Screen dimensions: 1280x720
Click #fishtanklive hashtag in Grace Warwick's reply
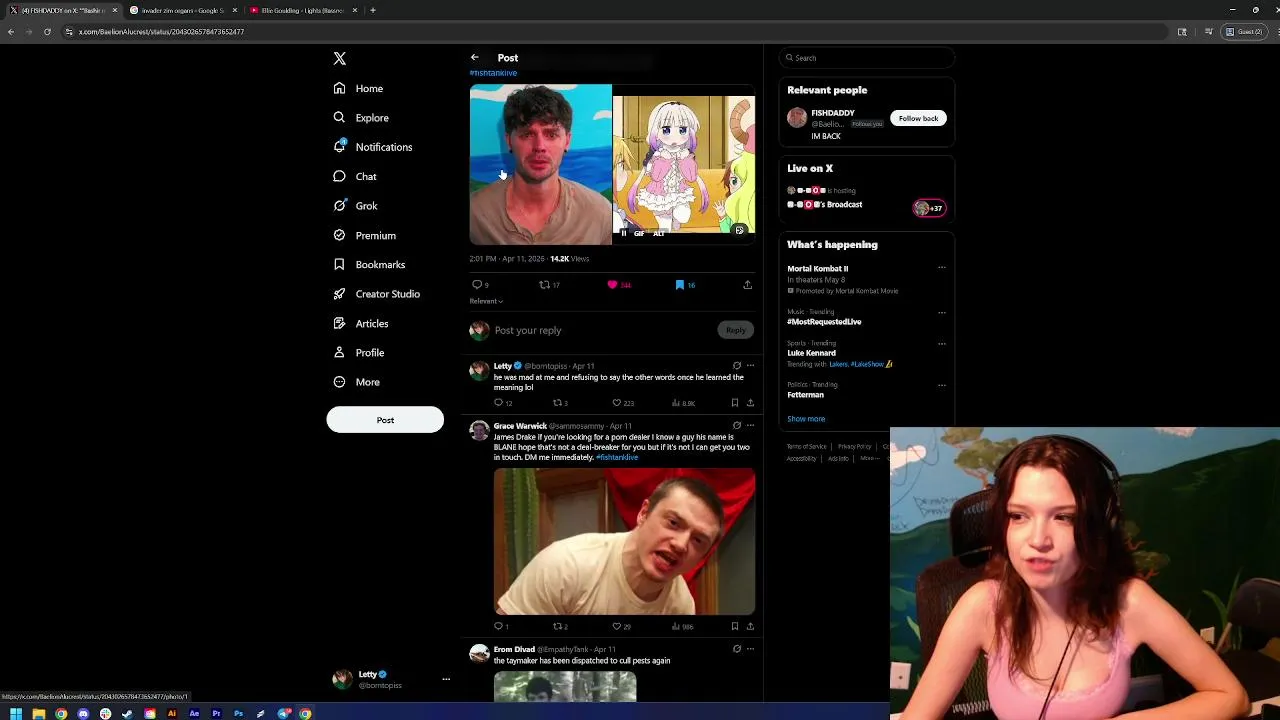(617, 457)
